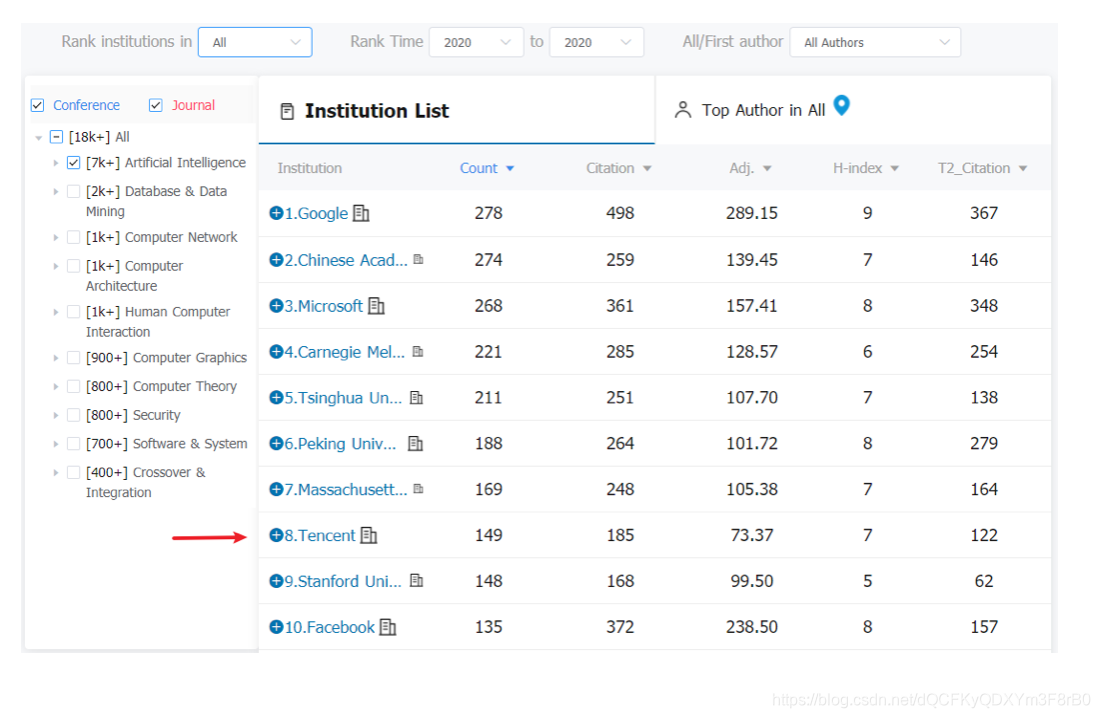
Task: Click the blue location pin icon
Action: [x=842, y=105]
